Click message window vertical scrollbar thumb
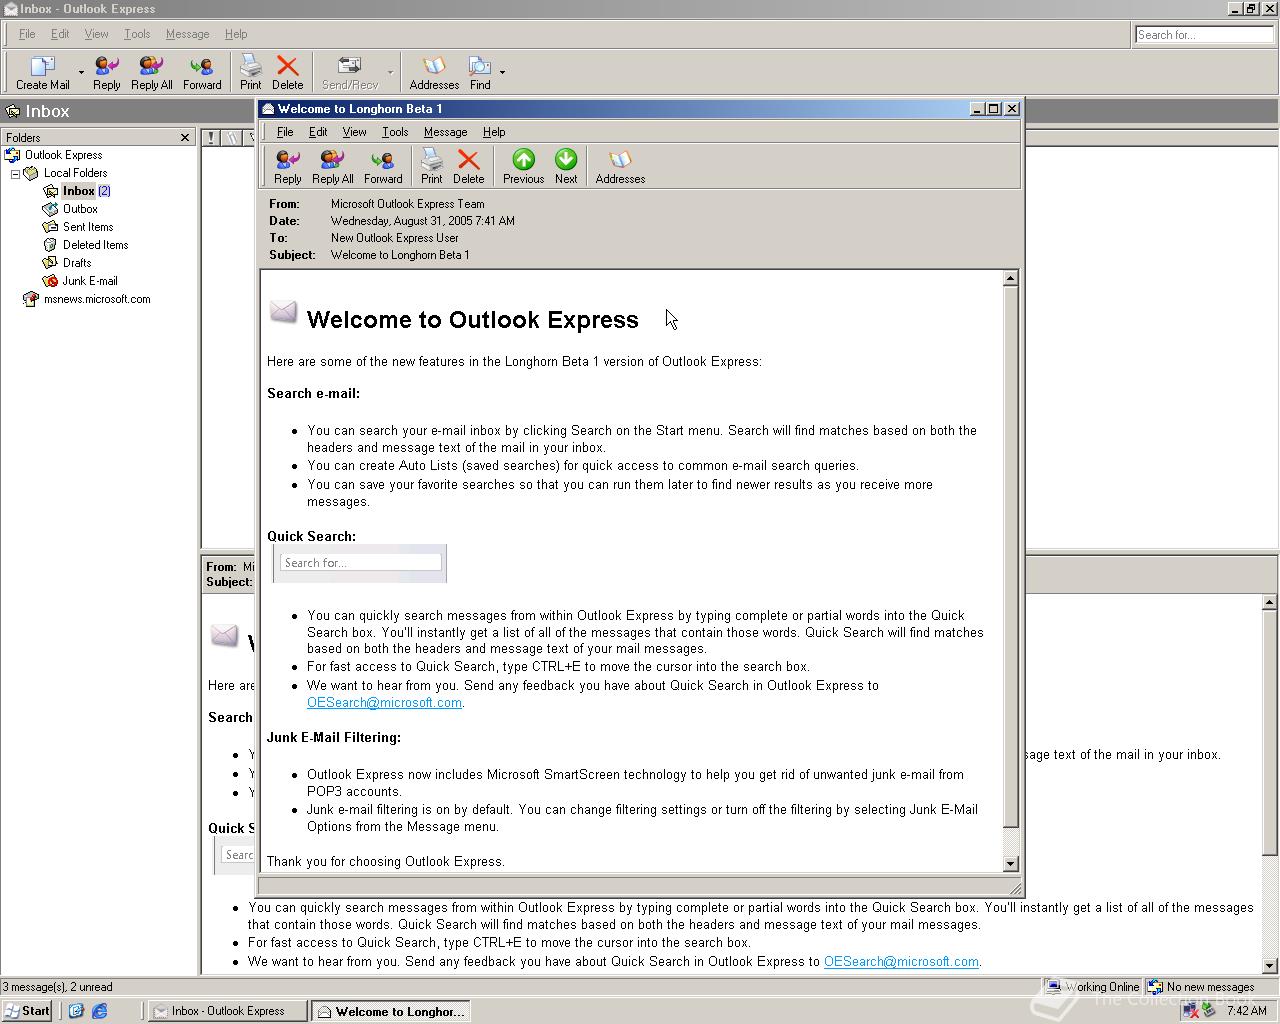 pos(1010,557)
